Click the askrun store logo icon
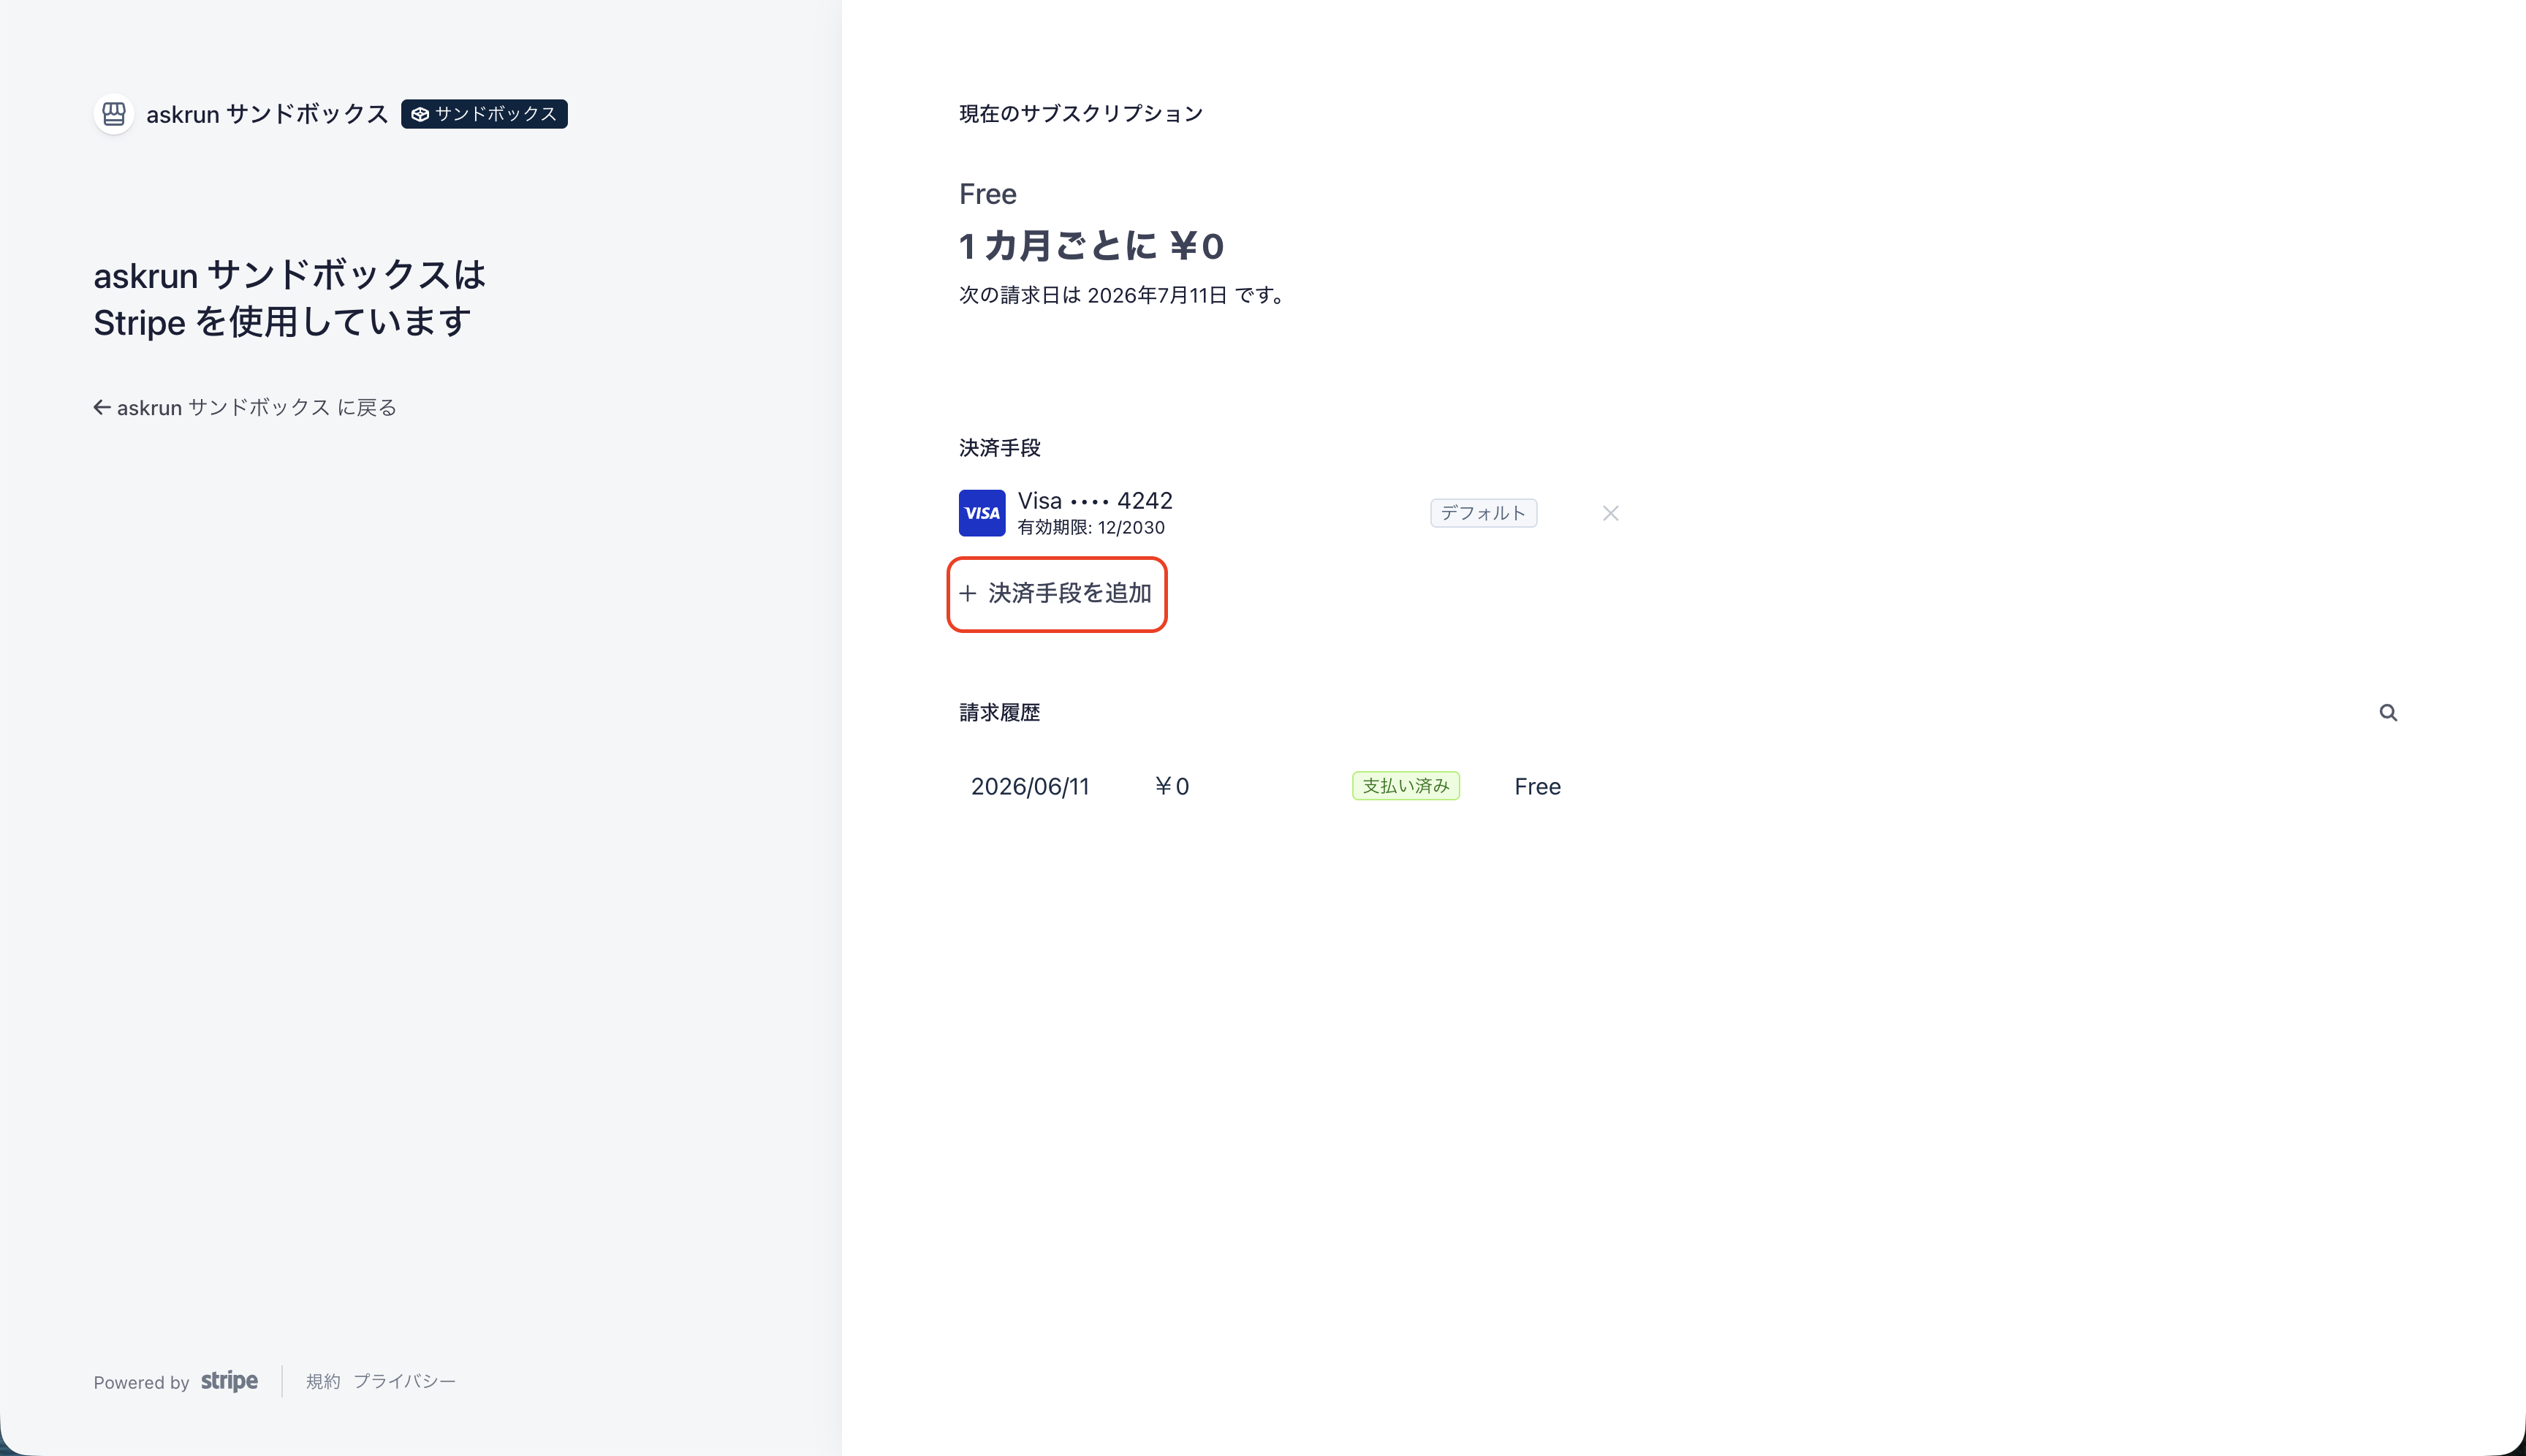This screenshot has height=1456, width=2526. click(114, 114)
